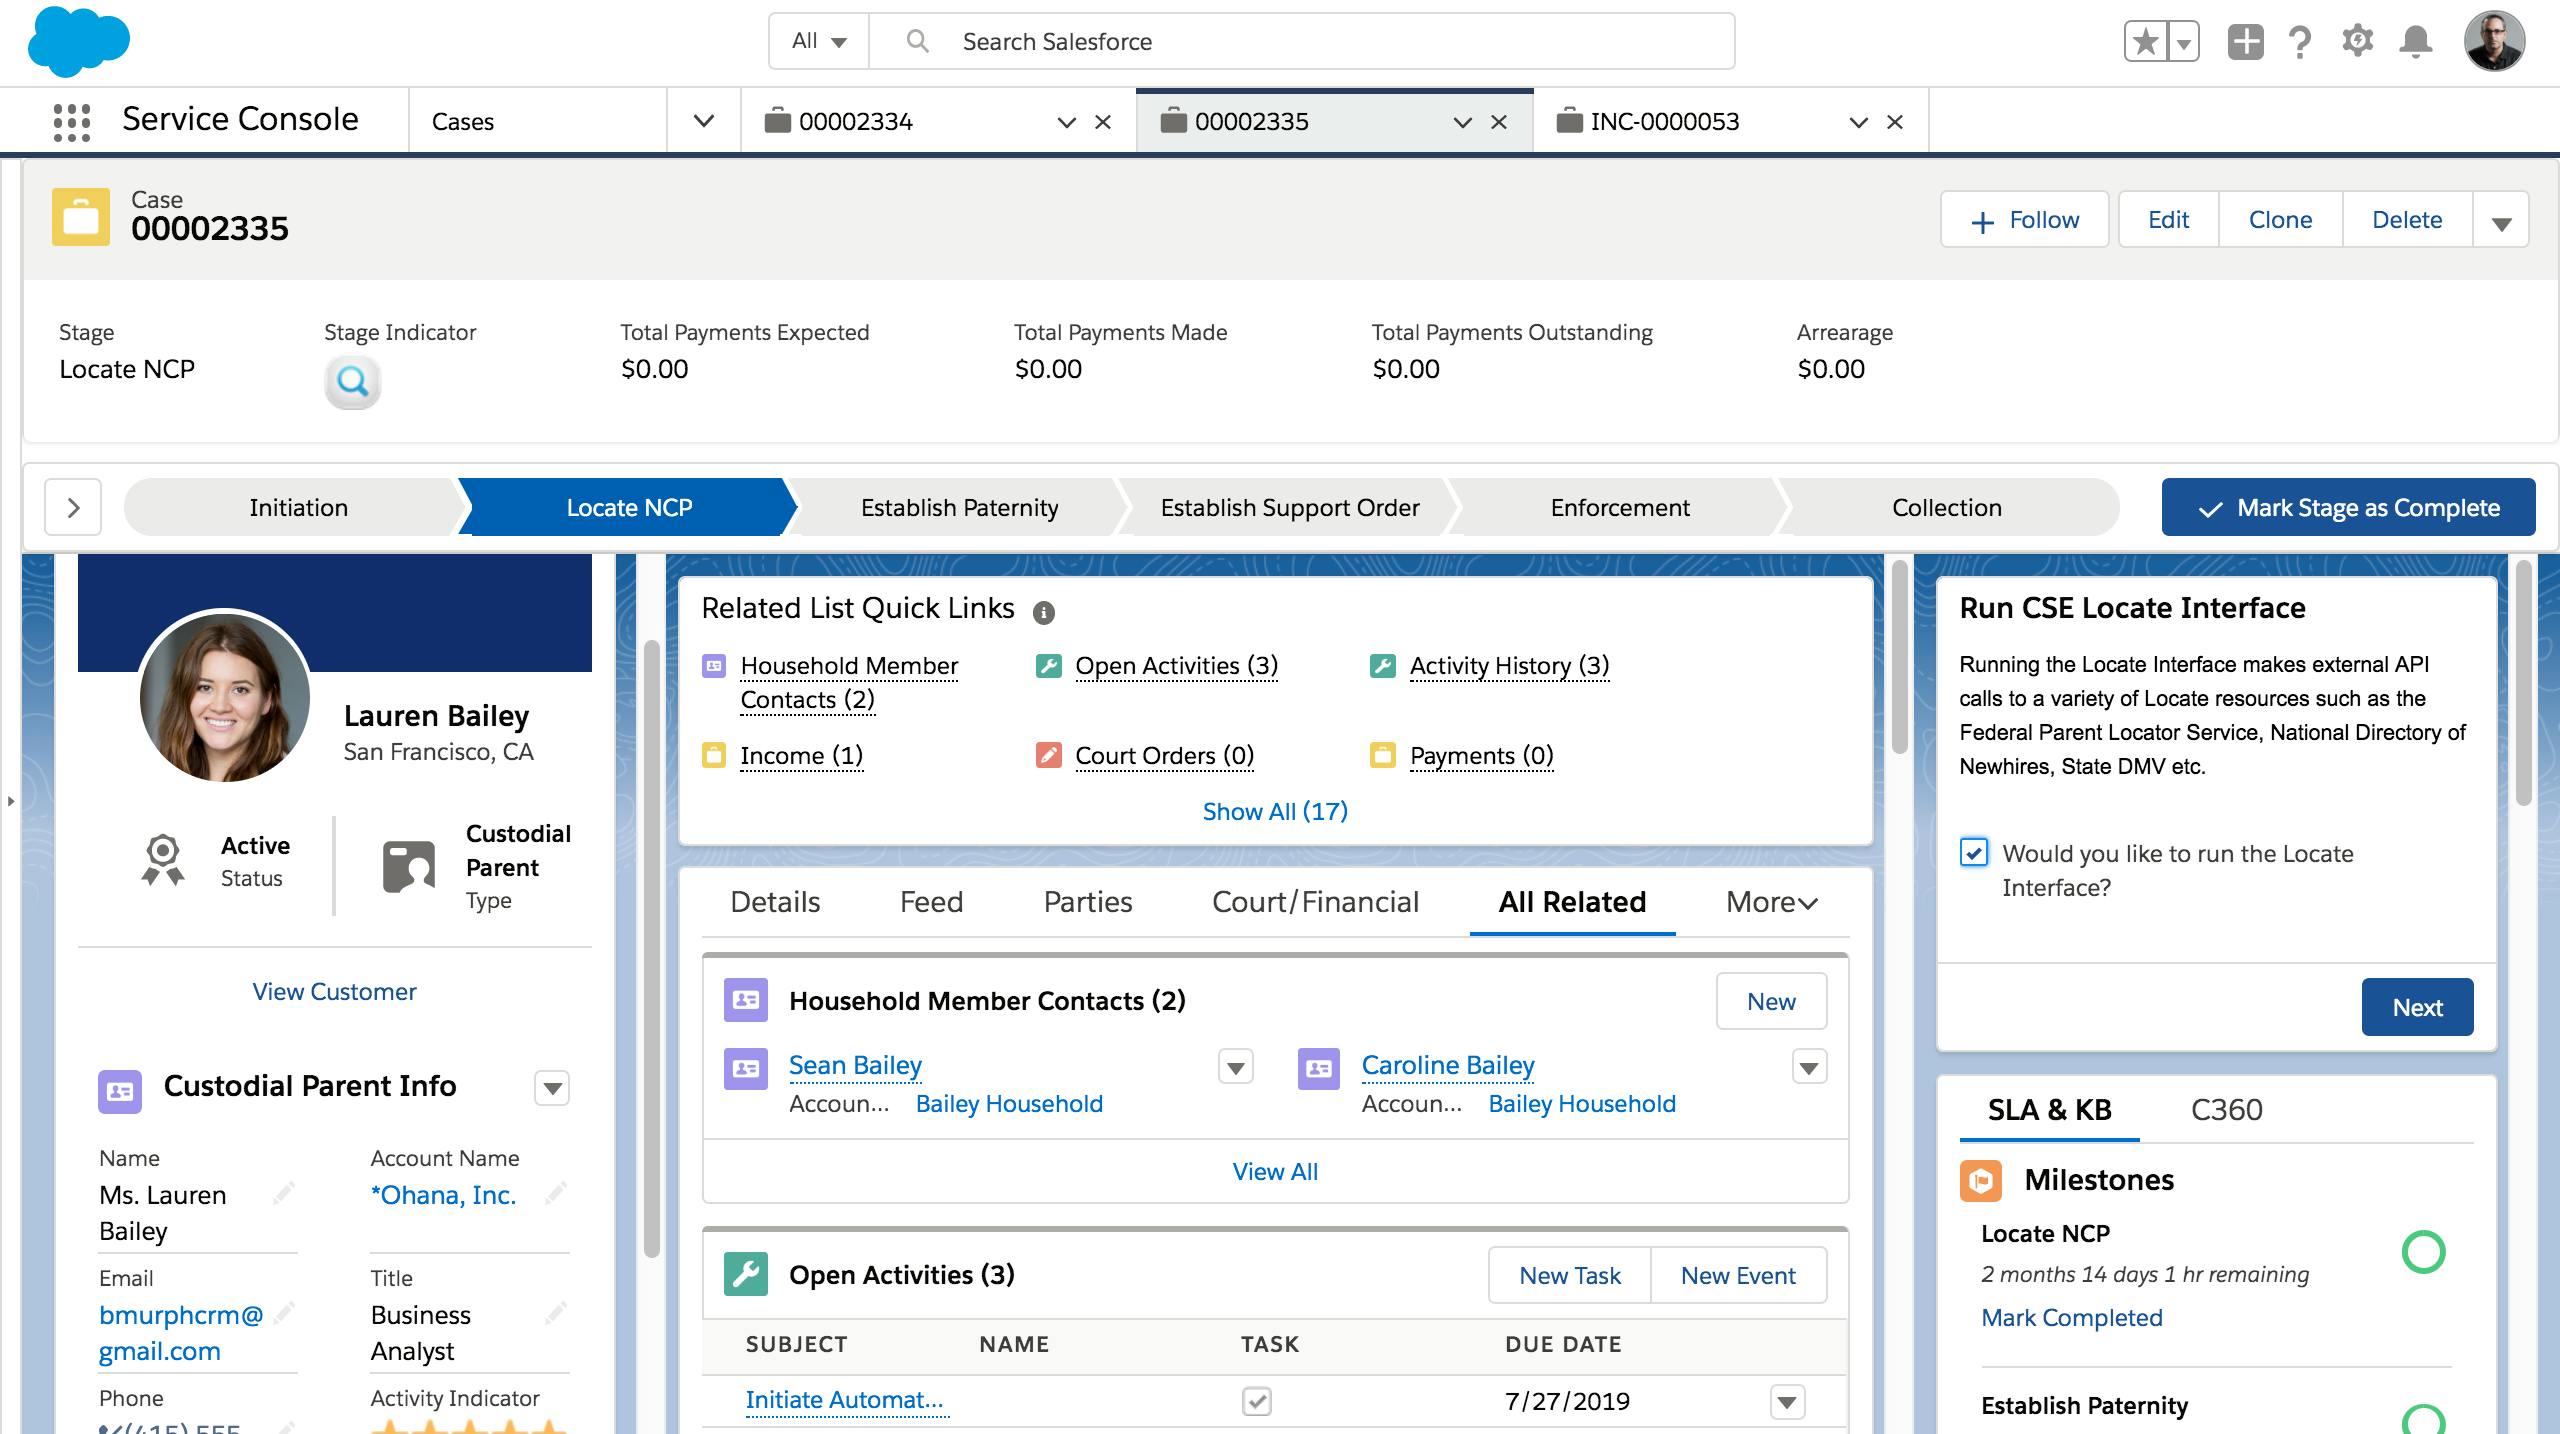2560x1434 pixels.
Task: Enable the Locate NCP milestone completion circle
Action: (2425, 1251)
